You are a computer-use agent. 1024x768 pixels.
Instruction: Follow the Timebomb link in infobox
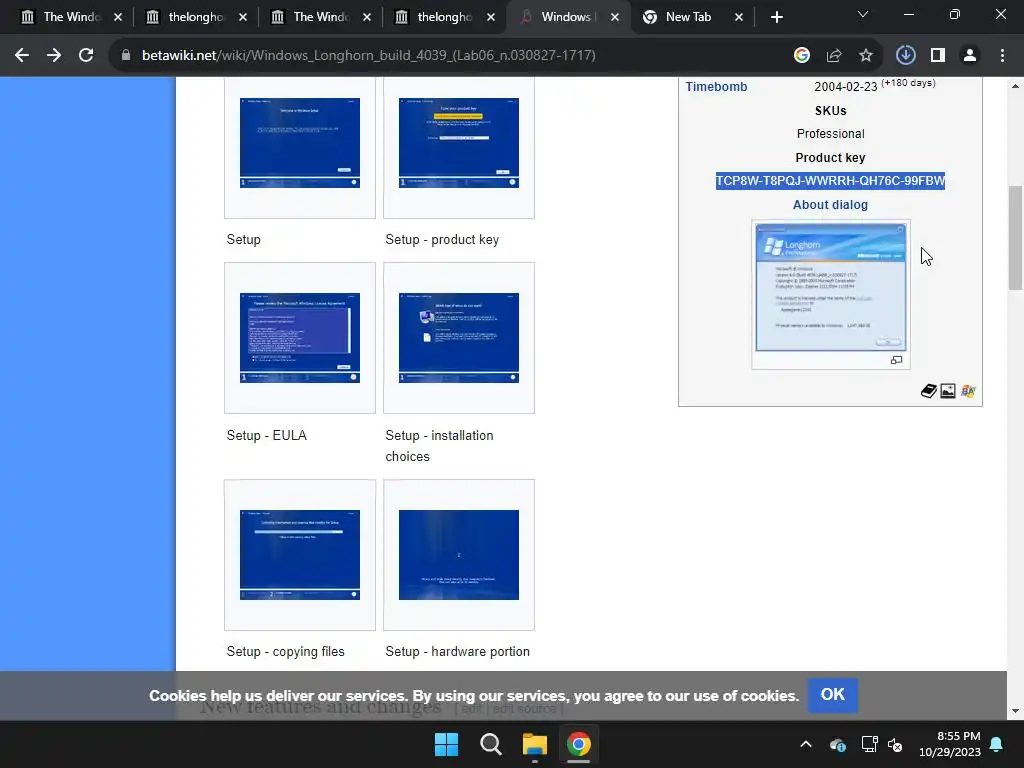[x=716, y=87]
